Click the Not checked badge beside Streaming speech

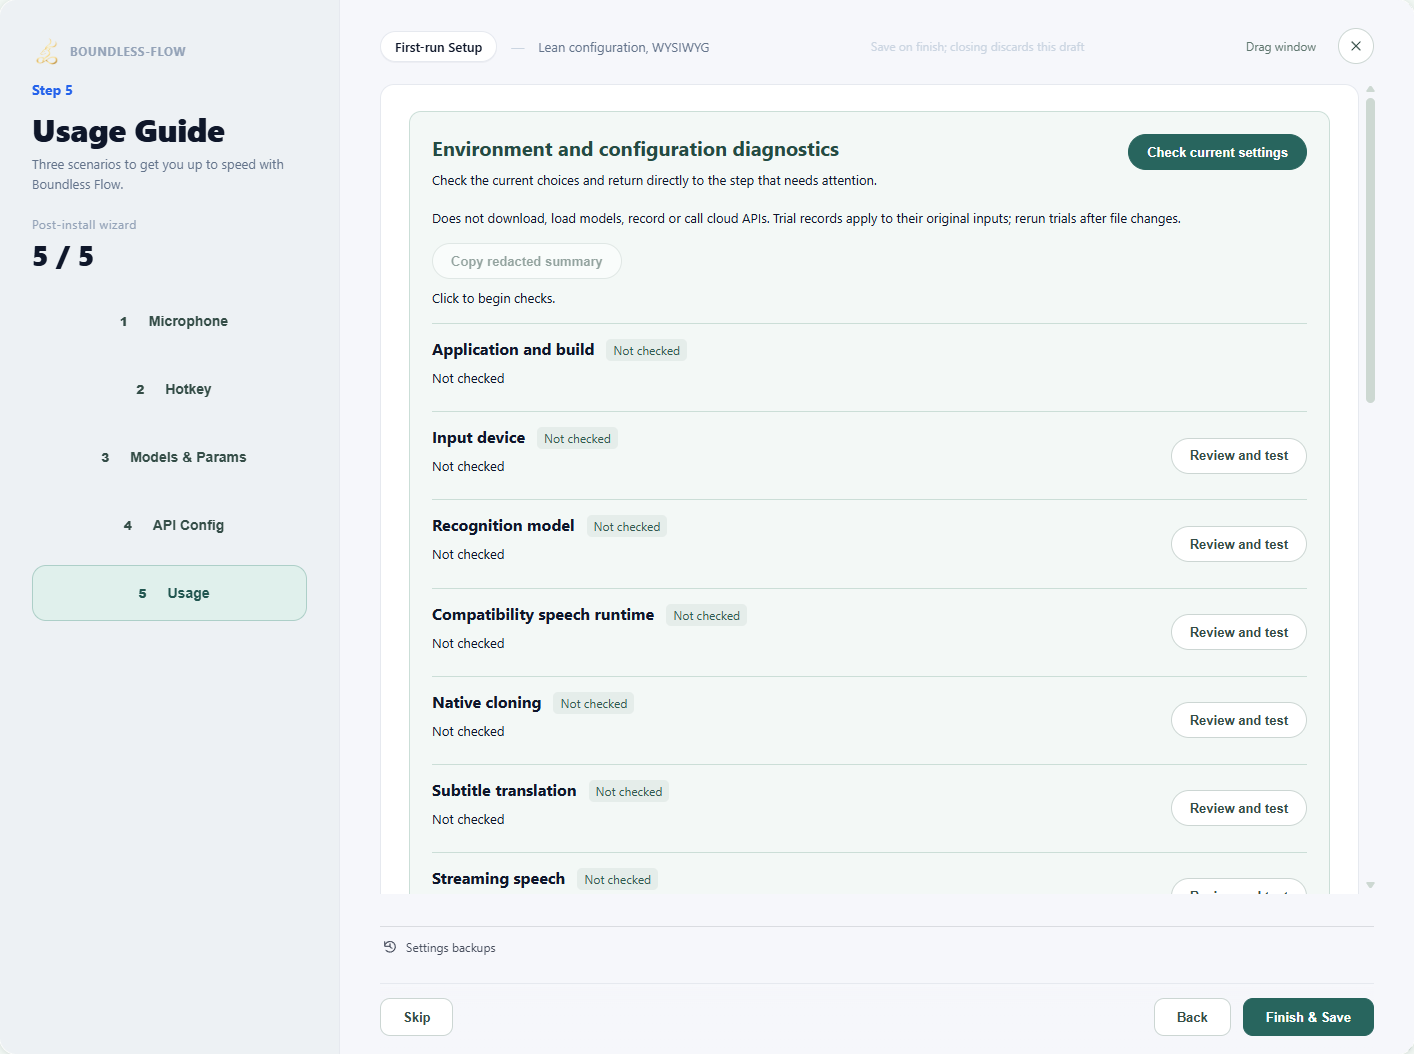tap(617, 880)
